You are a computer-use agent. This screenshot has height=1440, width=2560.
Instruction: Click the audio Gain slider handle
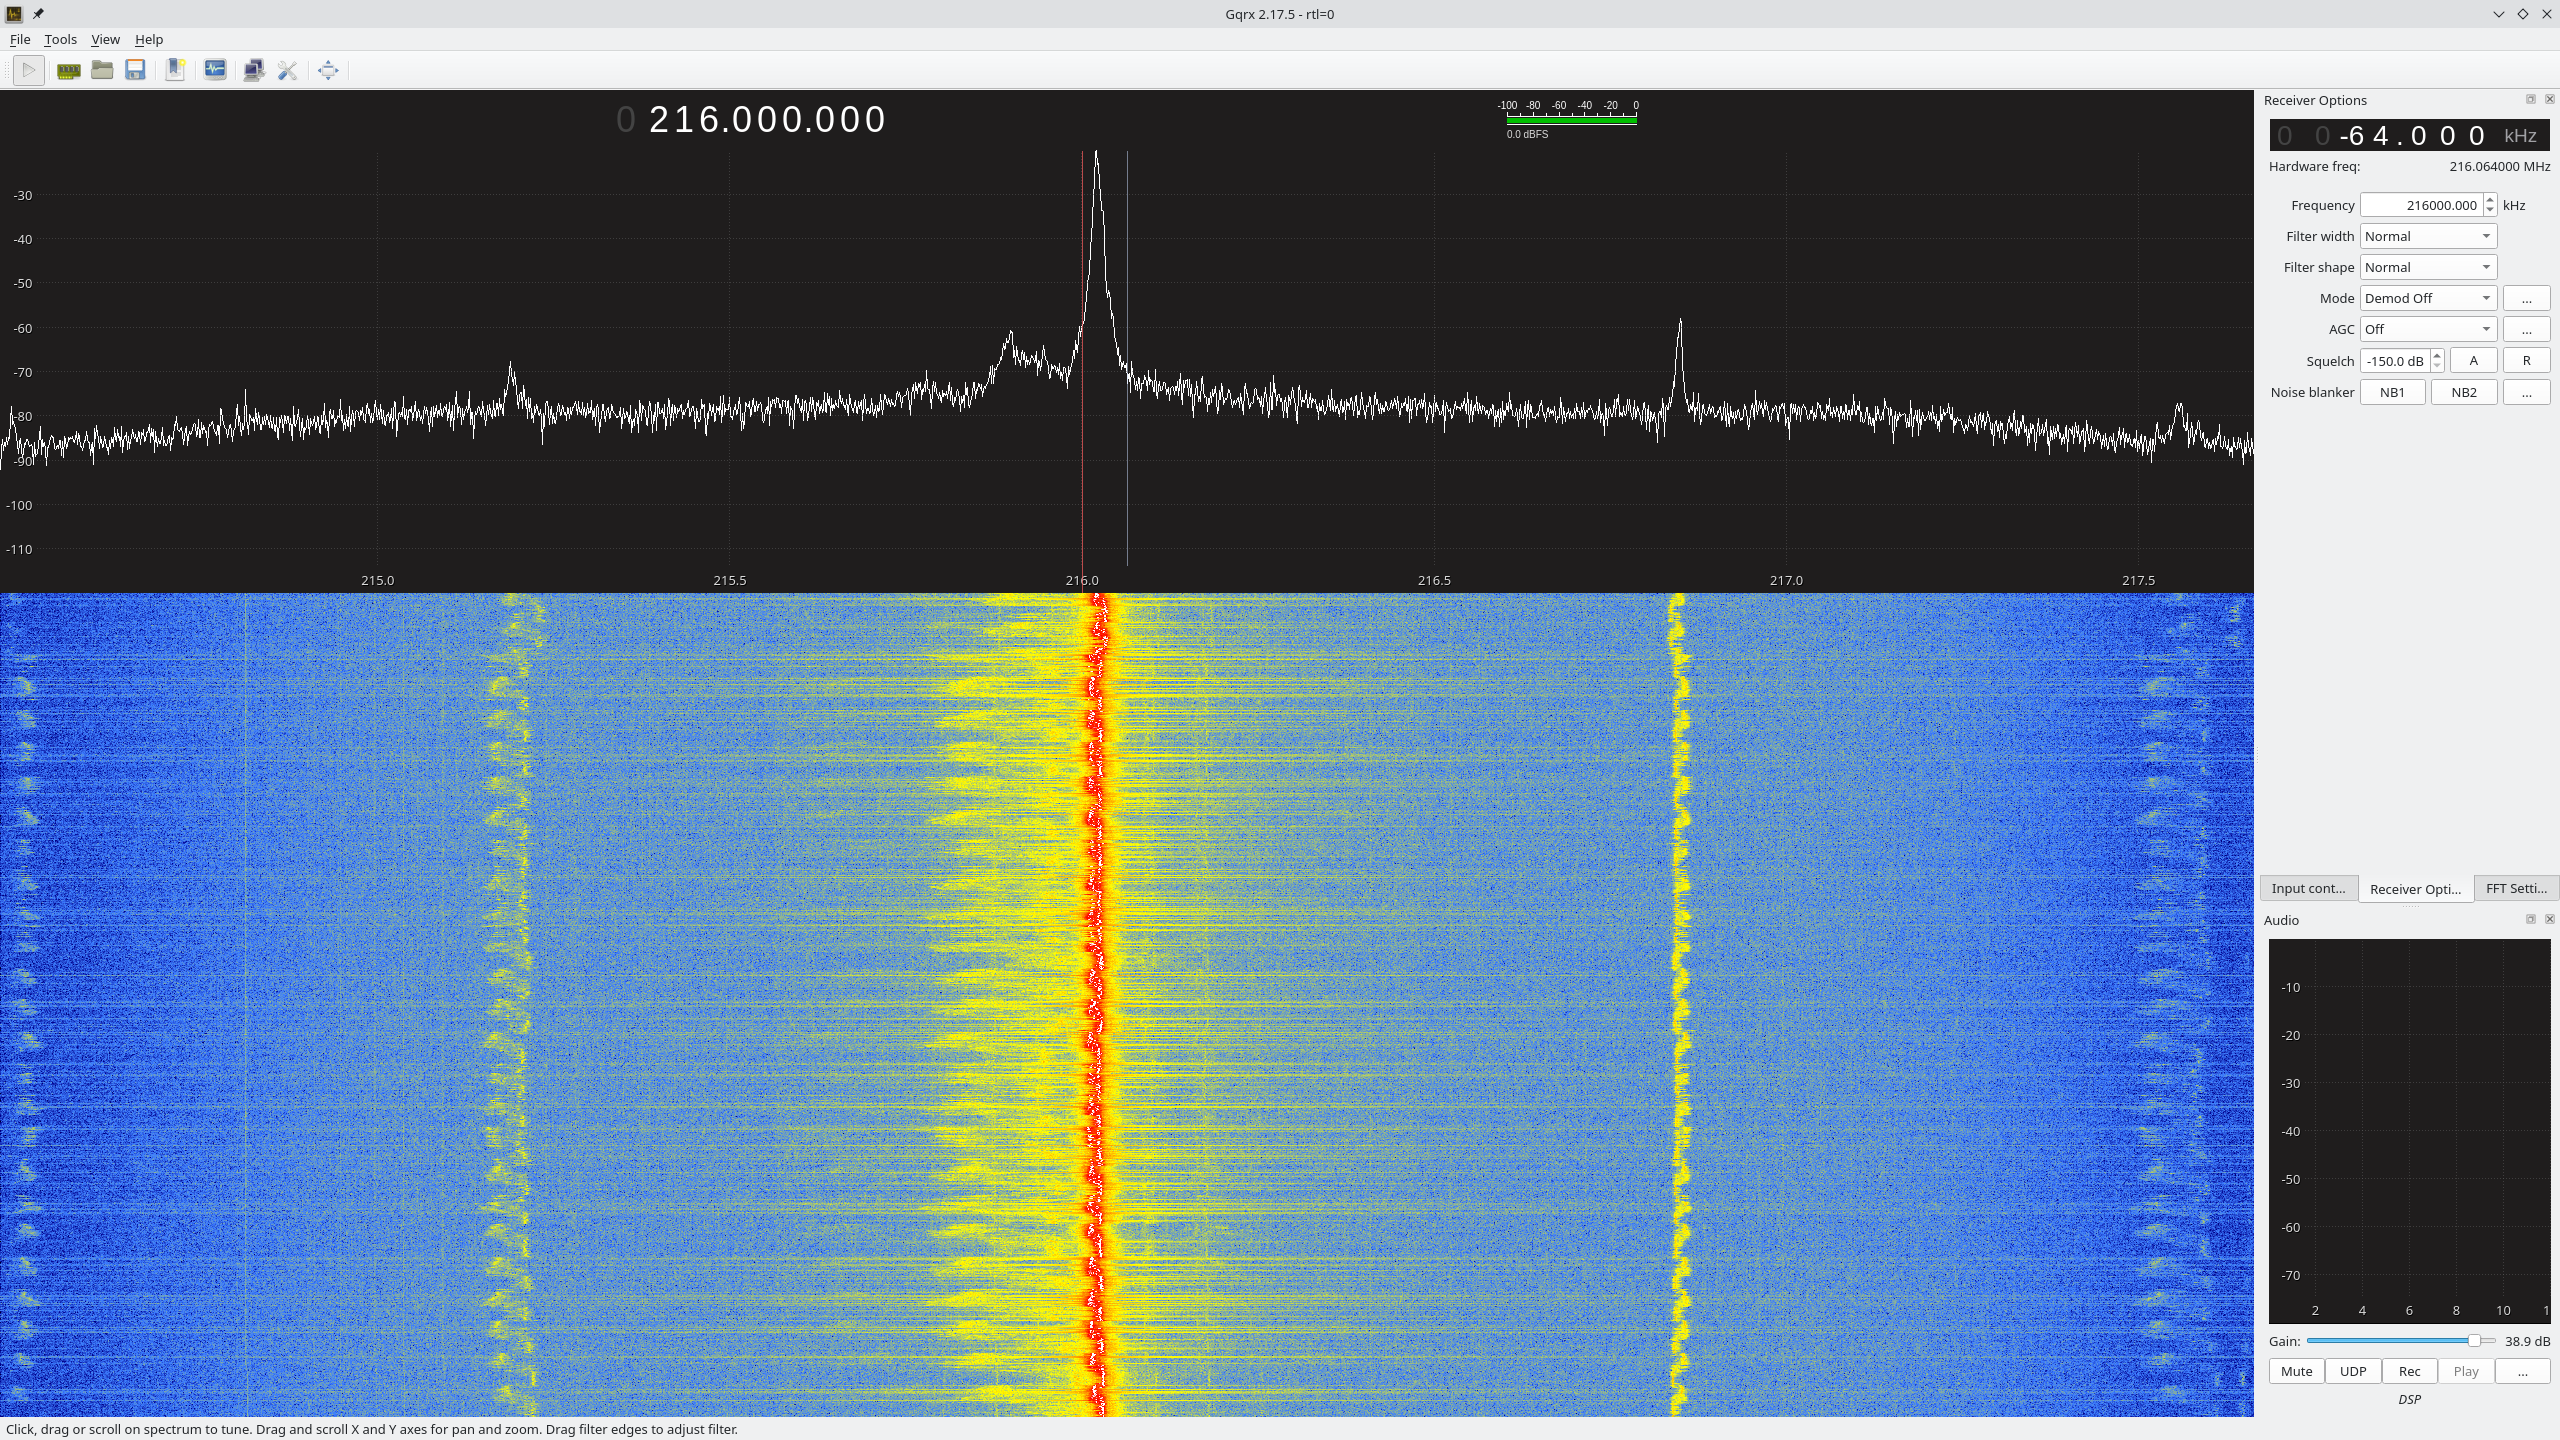pos(2474,1341)
